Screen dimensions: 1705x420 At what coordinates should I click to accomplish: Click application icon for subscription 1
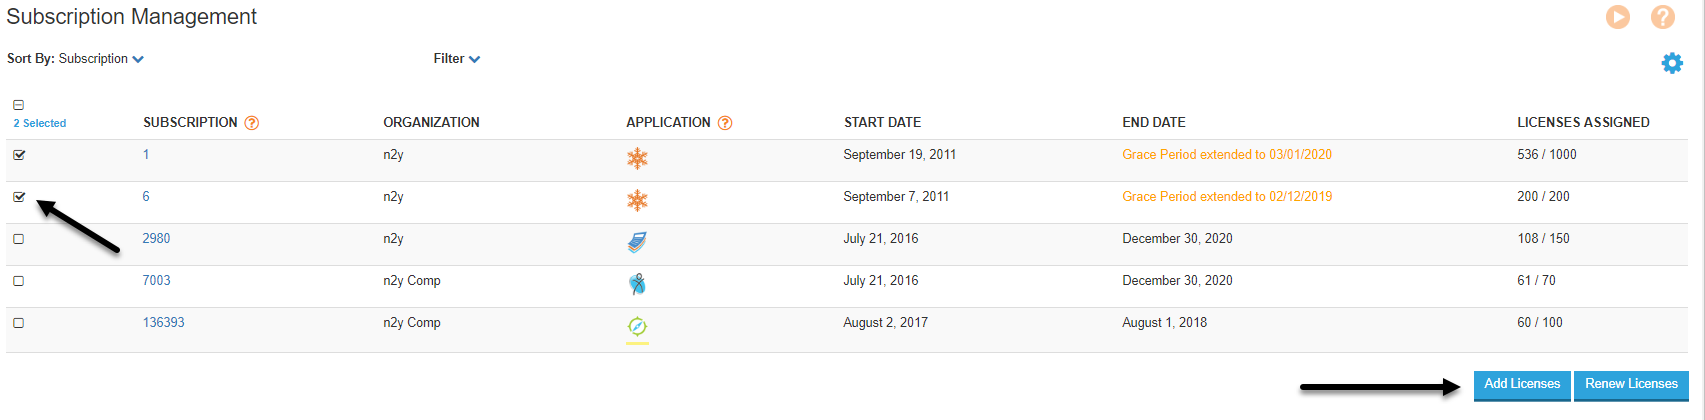[637, 158]
